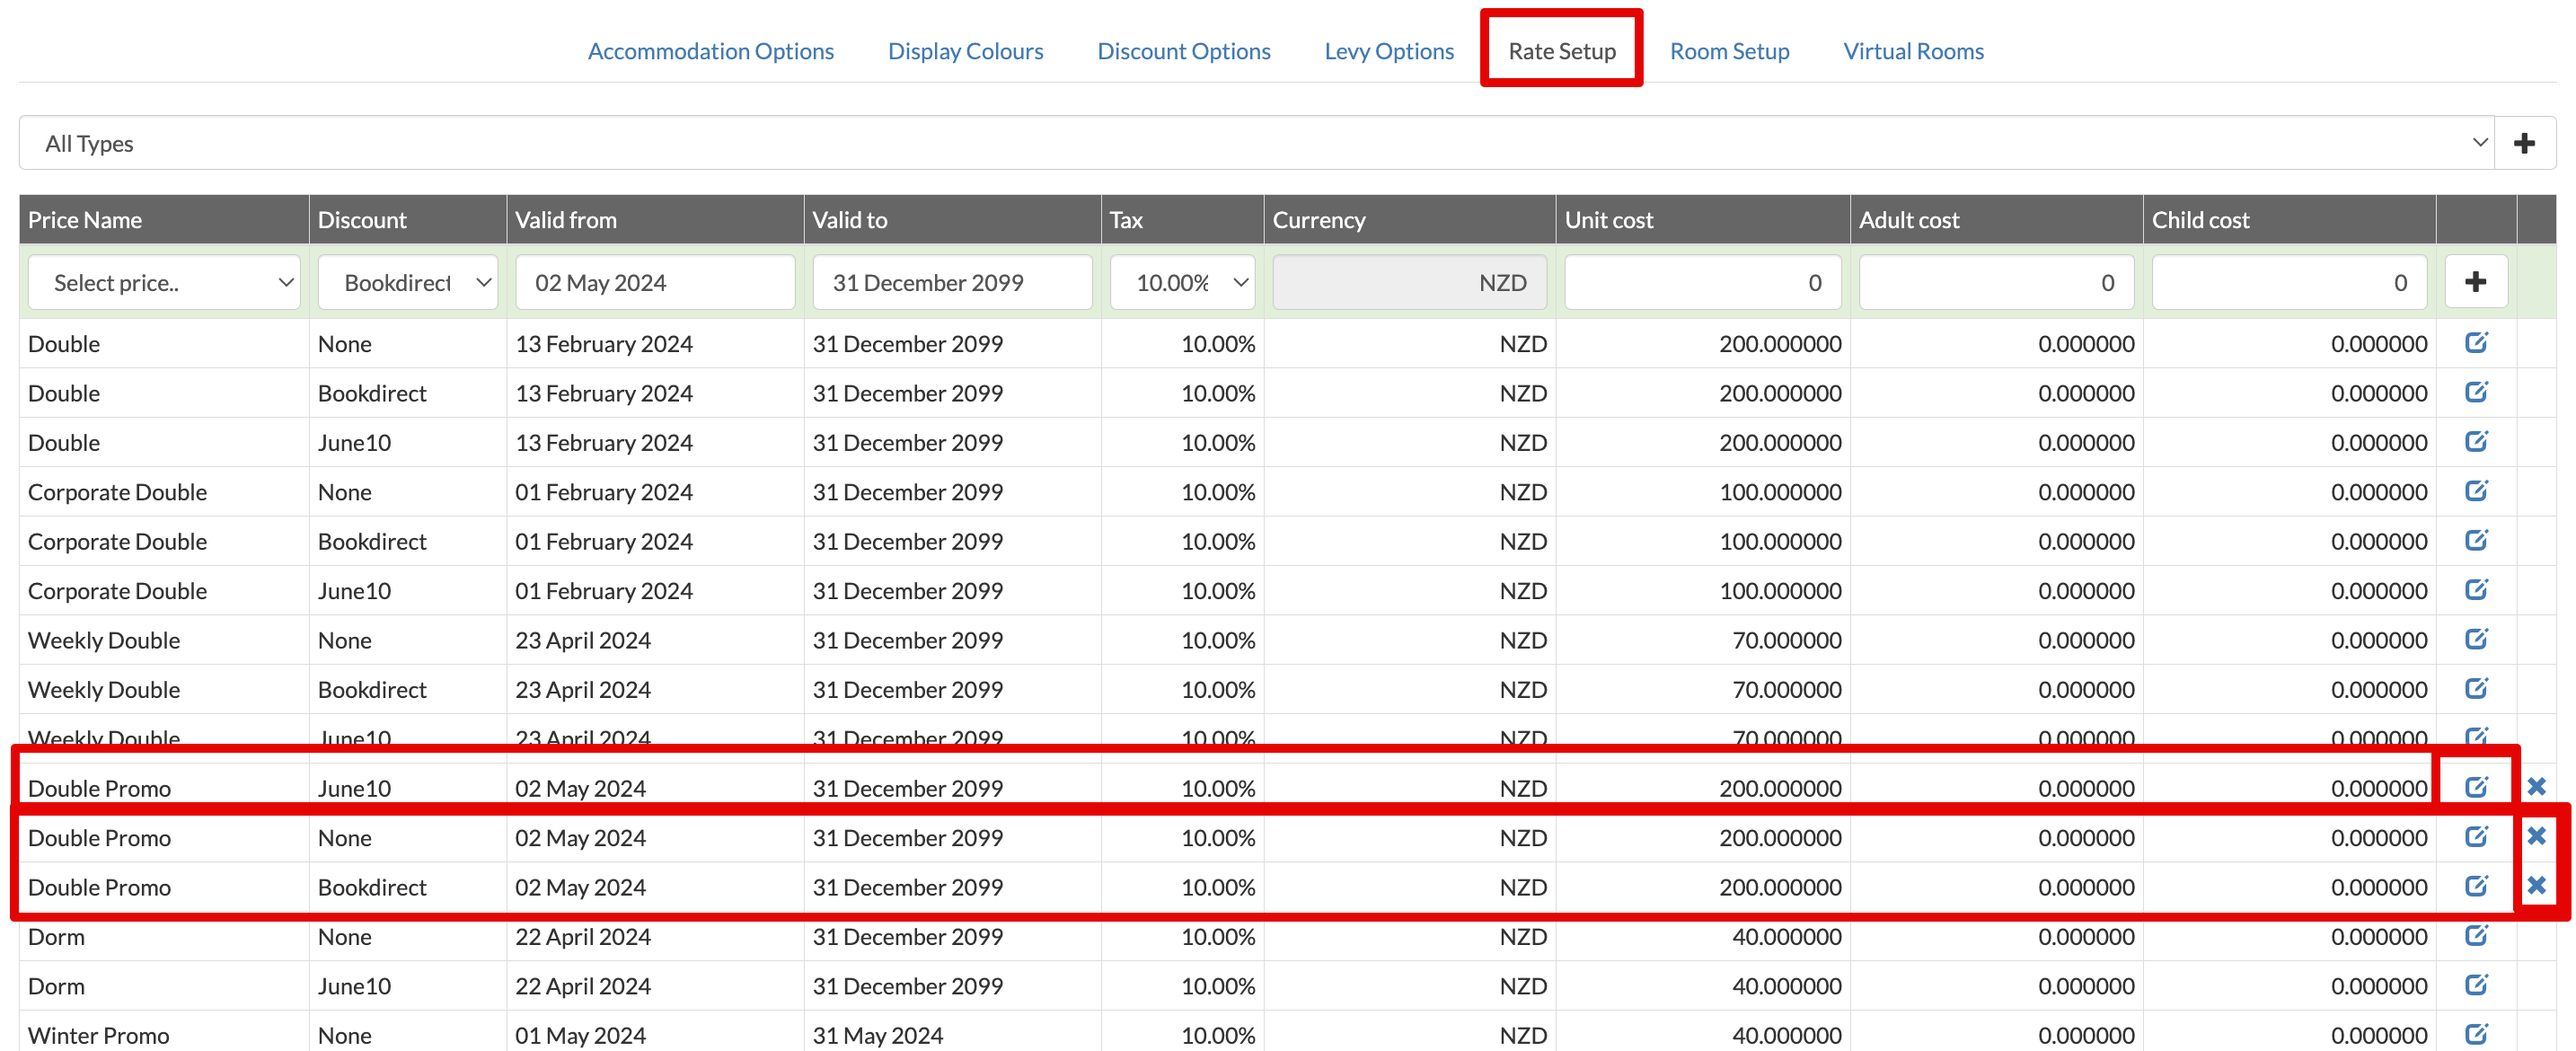Switch to the Rate Setup tab

pos(1561,51)
